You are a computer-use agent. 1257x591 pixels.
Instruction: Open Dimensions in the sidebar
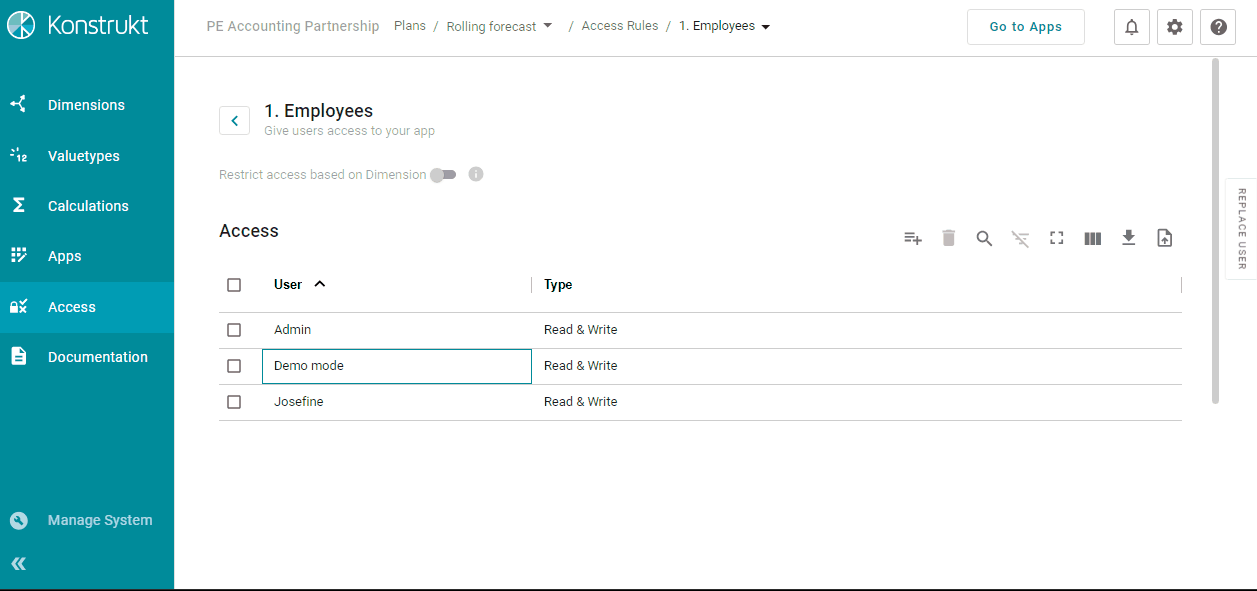pyautogui.click(x=86, y=105)
